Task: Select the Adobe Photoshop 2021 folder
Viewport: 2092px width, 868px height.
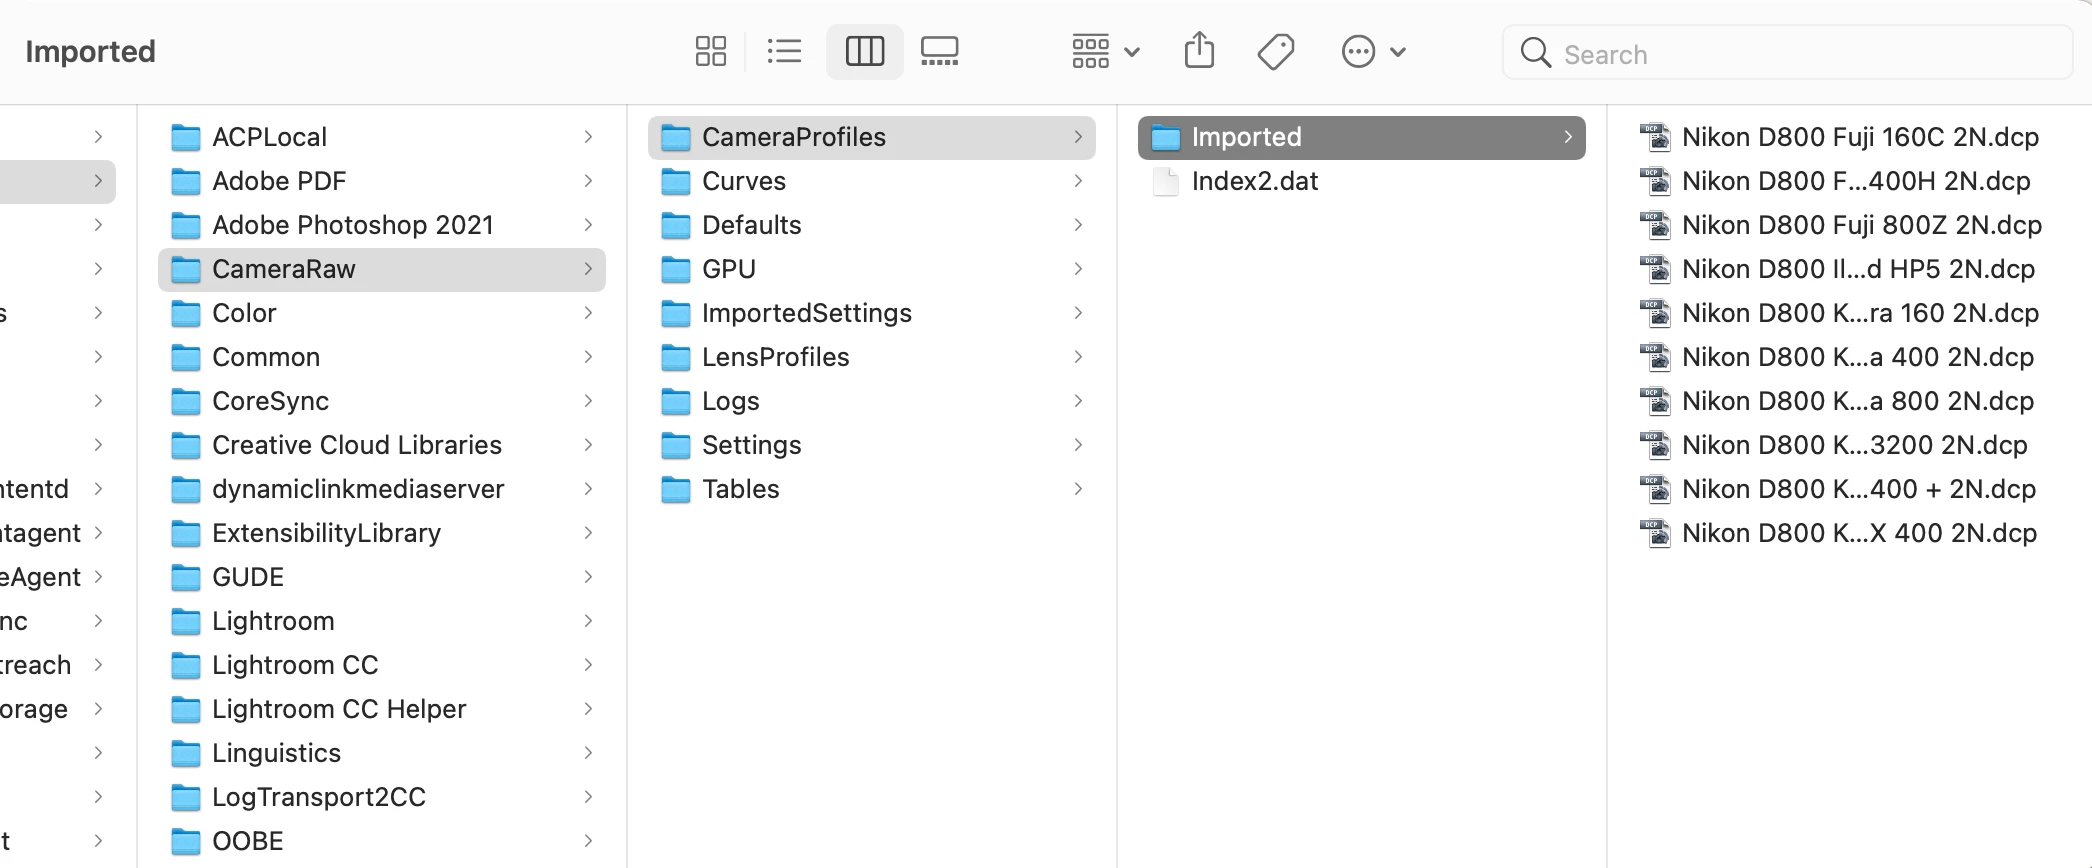Action: 382,225
